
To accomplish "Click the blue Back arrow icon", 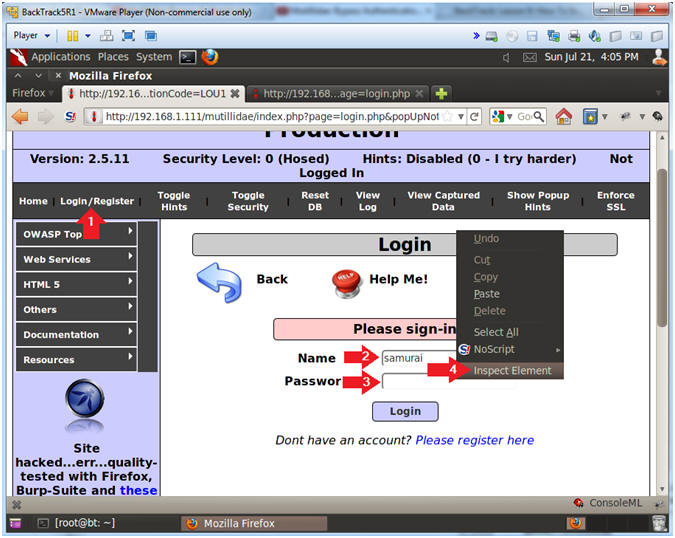I will (220, 282).
